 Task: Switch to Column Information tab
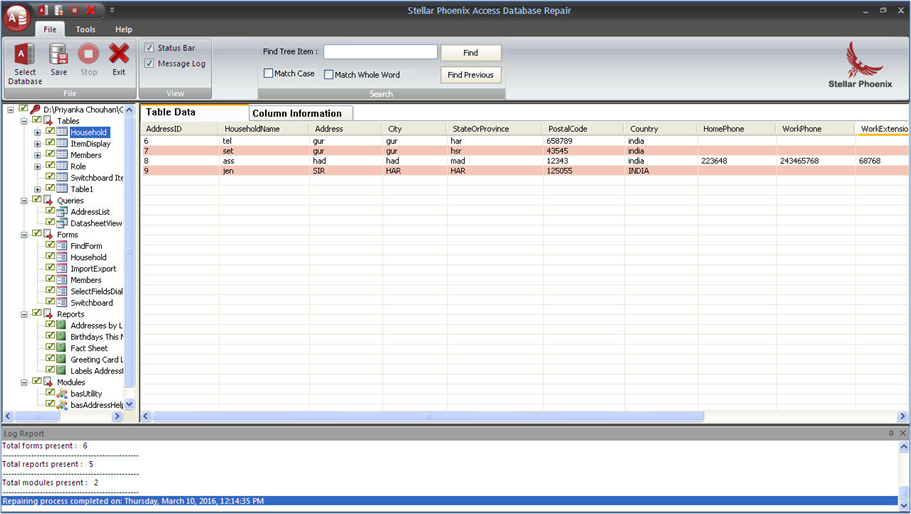301,113
